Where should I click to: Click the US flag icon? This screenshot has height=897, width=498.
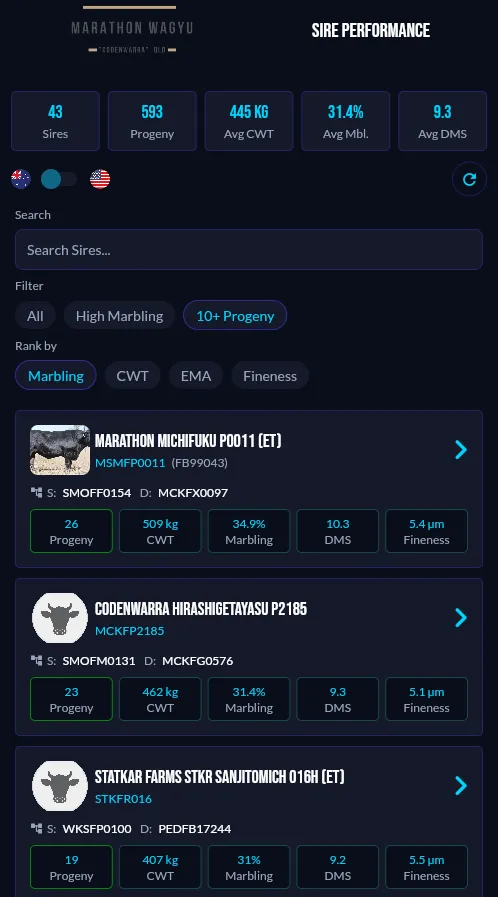tap(100, 179)
